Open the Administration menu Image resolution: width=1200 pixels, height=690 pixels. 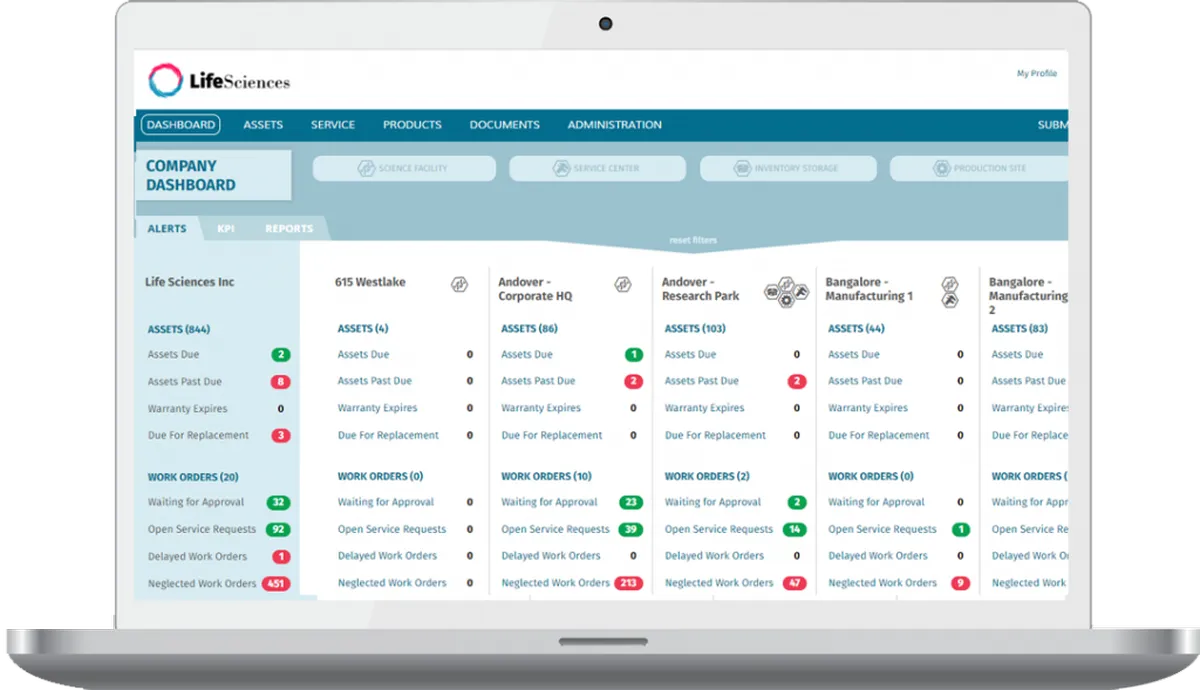click(x=615, y=125)
